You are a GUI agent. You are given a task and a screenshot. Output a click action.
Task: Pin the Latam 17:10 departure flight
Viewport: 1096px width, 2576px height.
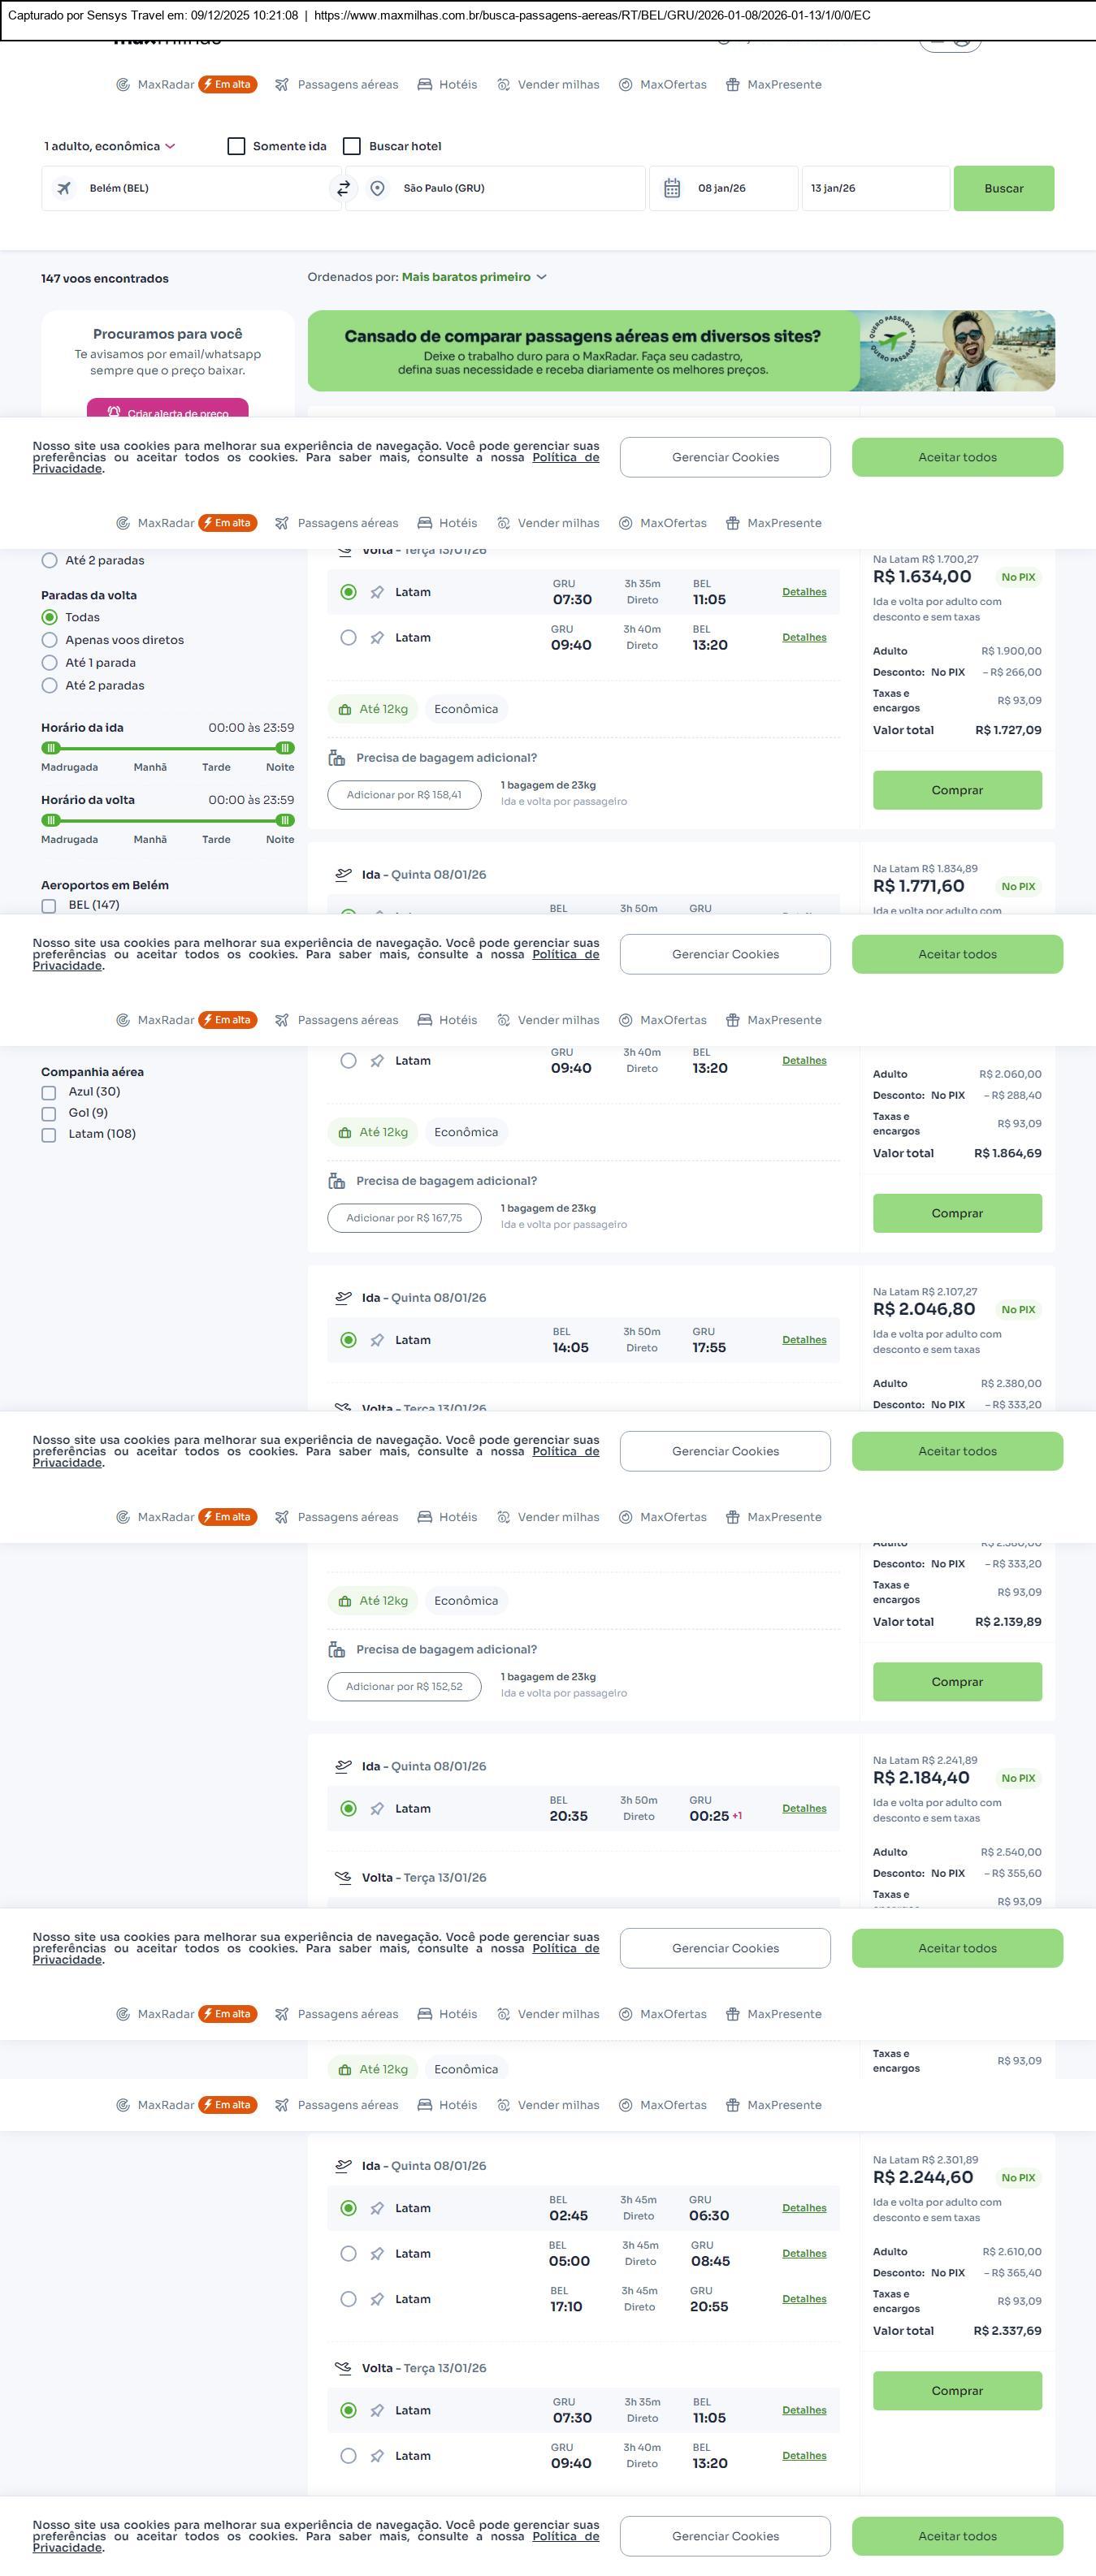[377, 2299]
